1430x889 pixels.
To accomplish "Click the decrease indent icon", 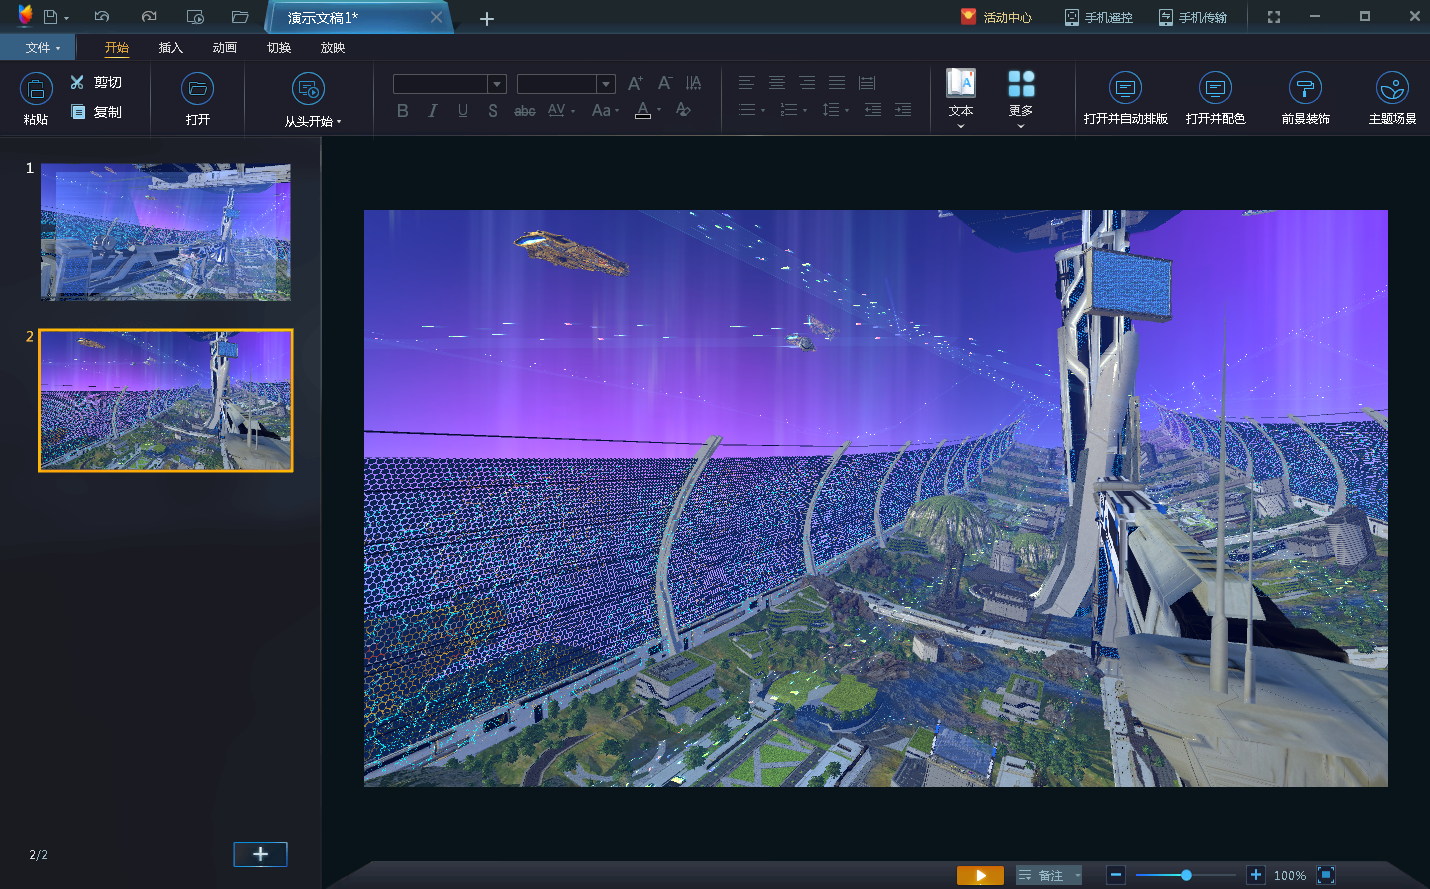I will click(x=873, y=110).
